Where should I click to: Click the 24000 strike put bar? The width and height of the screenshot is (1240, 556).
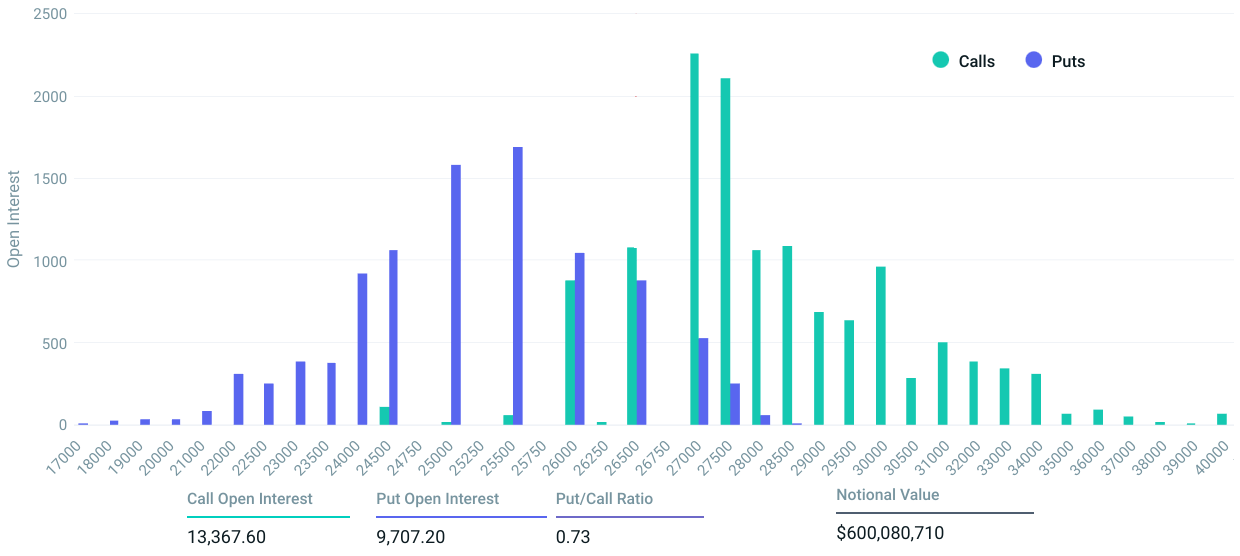point(362,349)
